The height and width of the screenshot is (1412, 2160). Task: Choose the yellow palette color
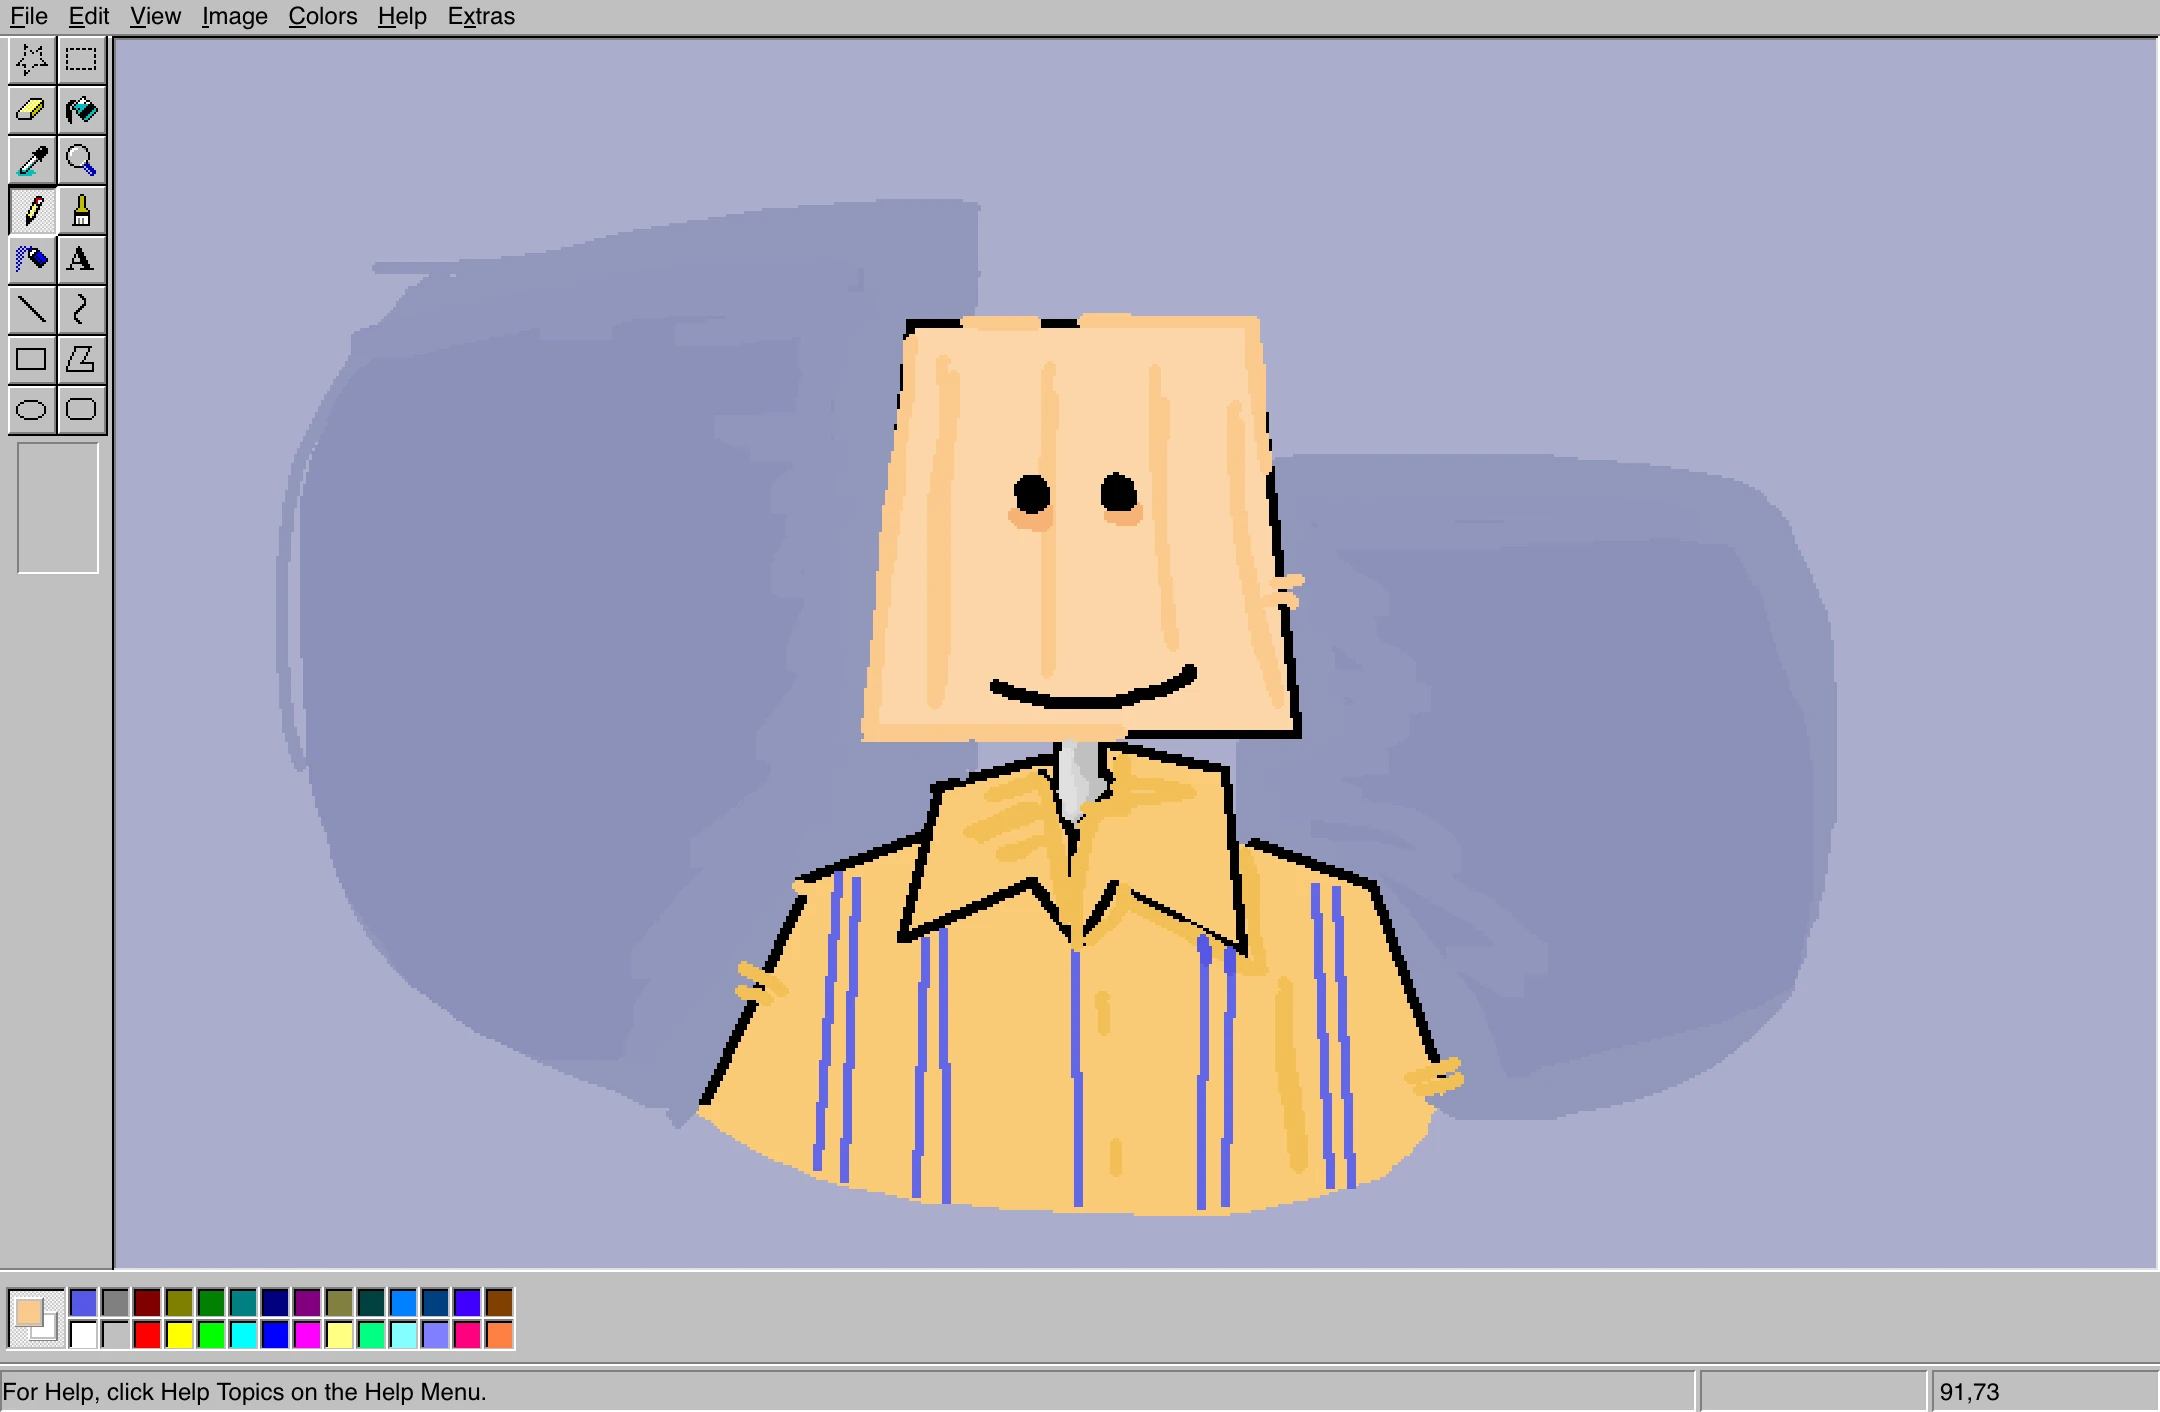pyautogui.click(x=179, y=1334)
